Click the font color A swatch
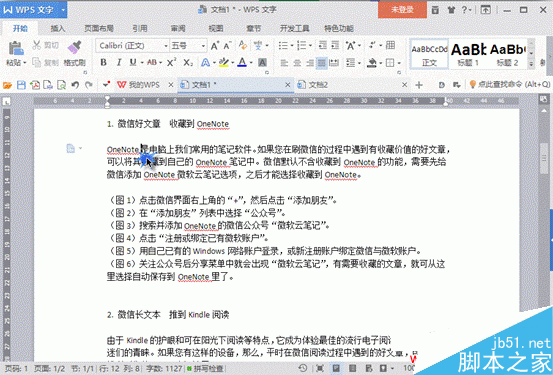Image resolution: width=553 pixels, height=375 pixels. pyautogui.click(x=242, y=62)
